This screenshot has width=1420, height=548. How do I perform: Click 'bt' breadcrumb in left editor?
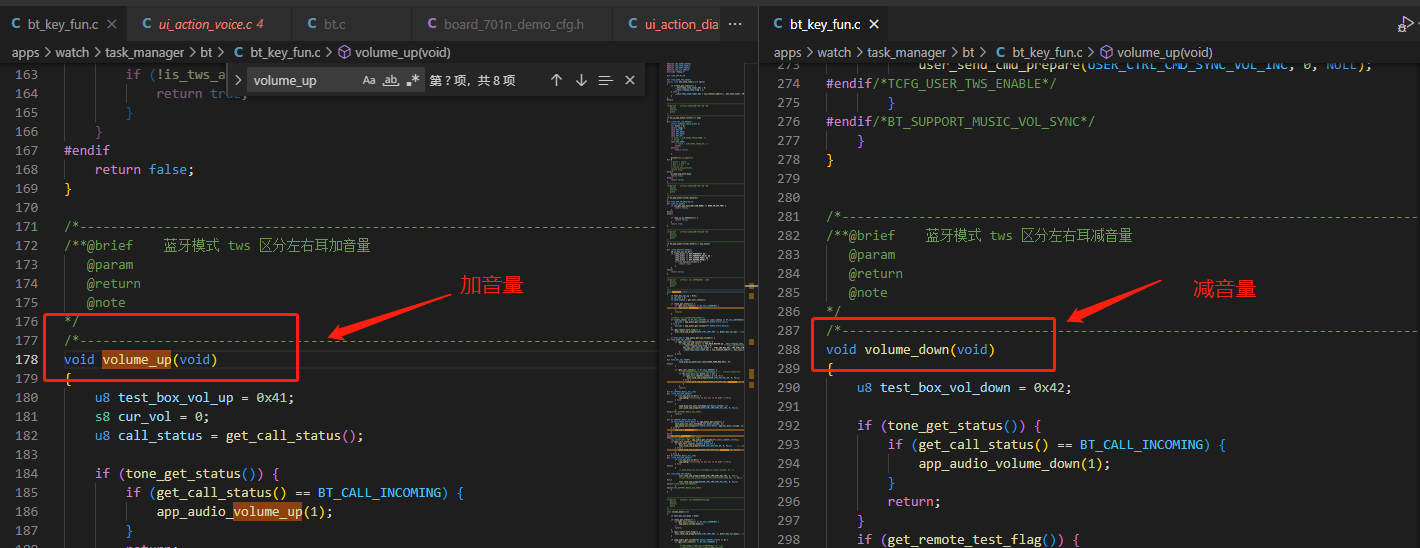pos(207,52)
